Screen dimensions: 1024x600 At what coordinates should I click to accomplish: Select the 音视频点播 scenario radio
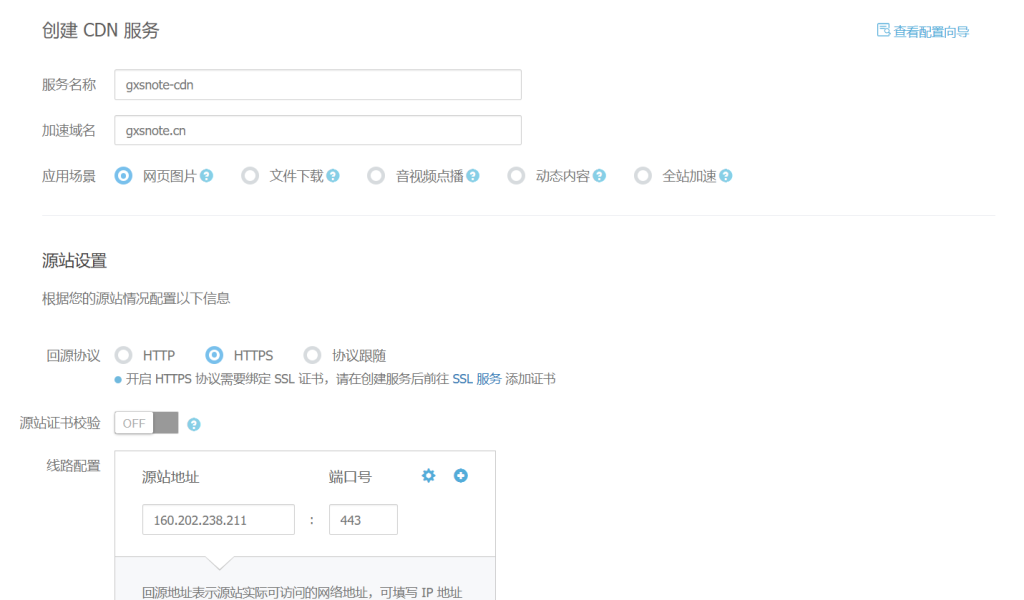click(376, 176)
